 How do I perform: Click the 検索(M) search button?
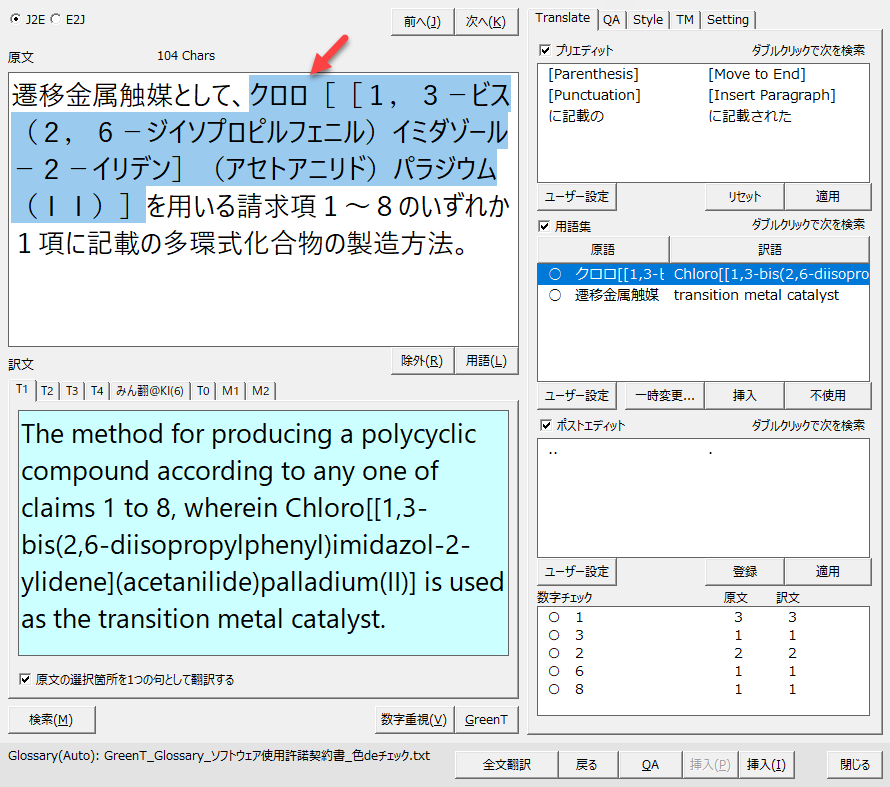pyautogui.click(x=51, y=719)
